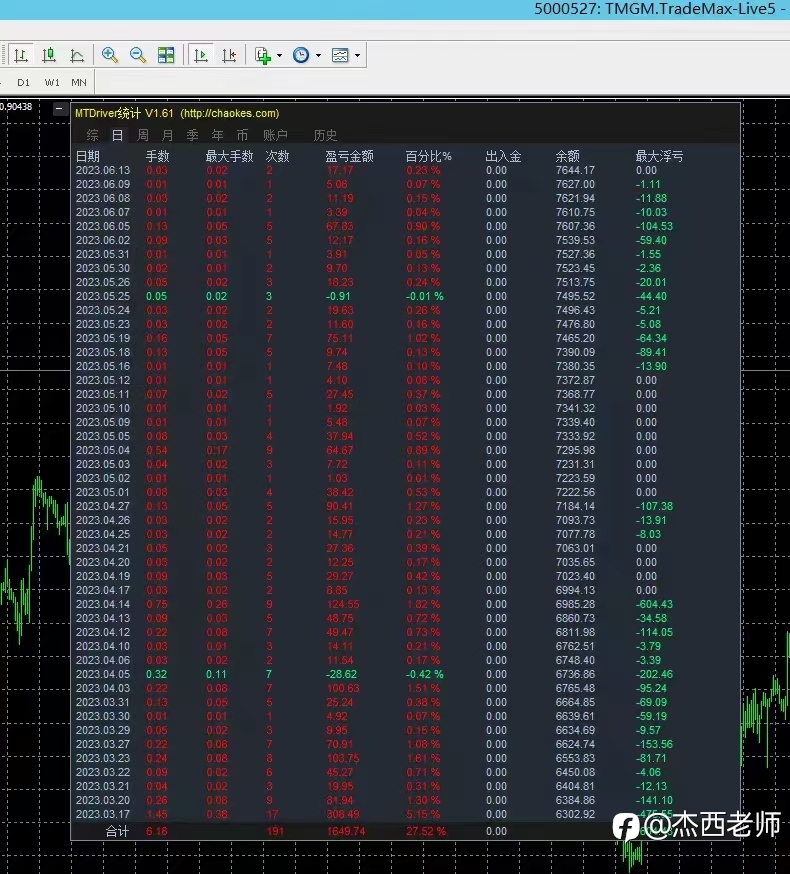
Task: Switch to the 季 quarterly tab
Action: (192, 135)
